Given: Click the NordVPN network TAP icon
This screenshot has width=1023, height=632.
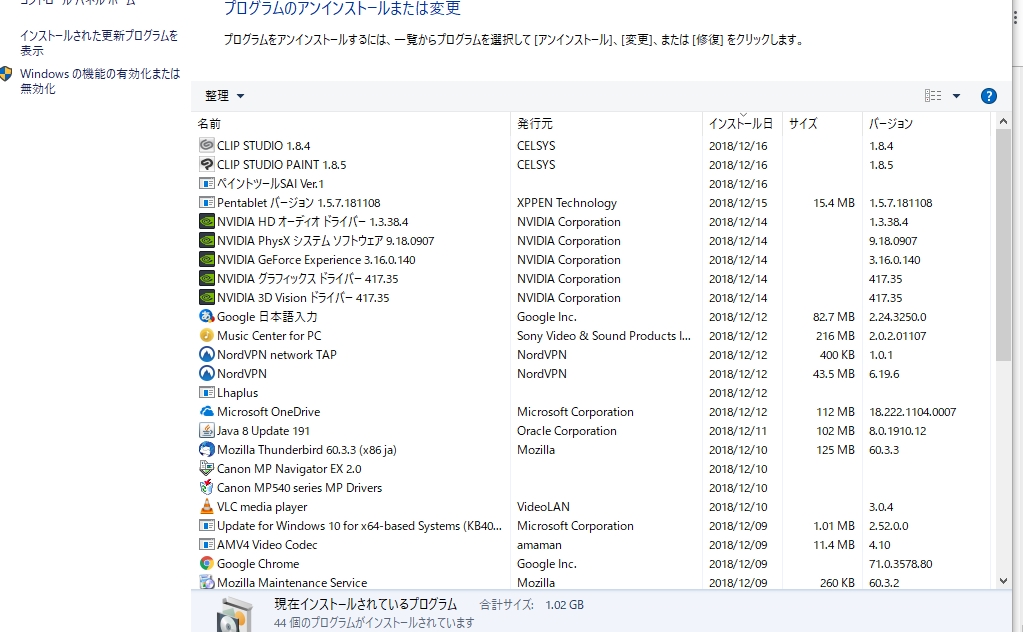Looking at the screenshot, I should pyautogui.click(x=206, y=354).
